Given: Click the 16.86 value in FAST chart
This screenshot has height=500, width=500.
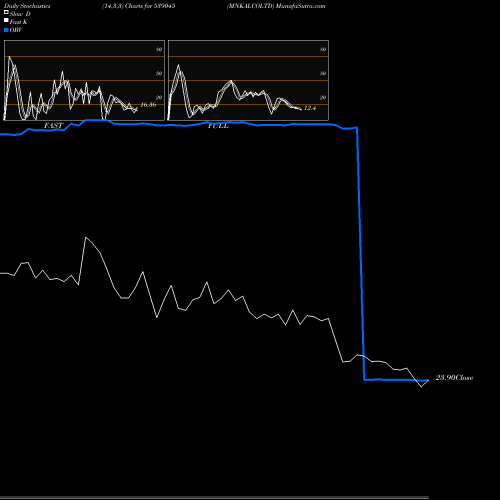Looking at the screenshot, I should (148, 105).
